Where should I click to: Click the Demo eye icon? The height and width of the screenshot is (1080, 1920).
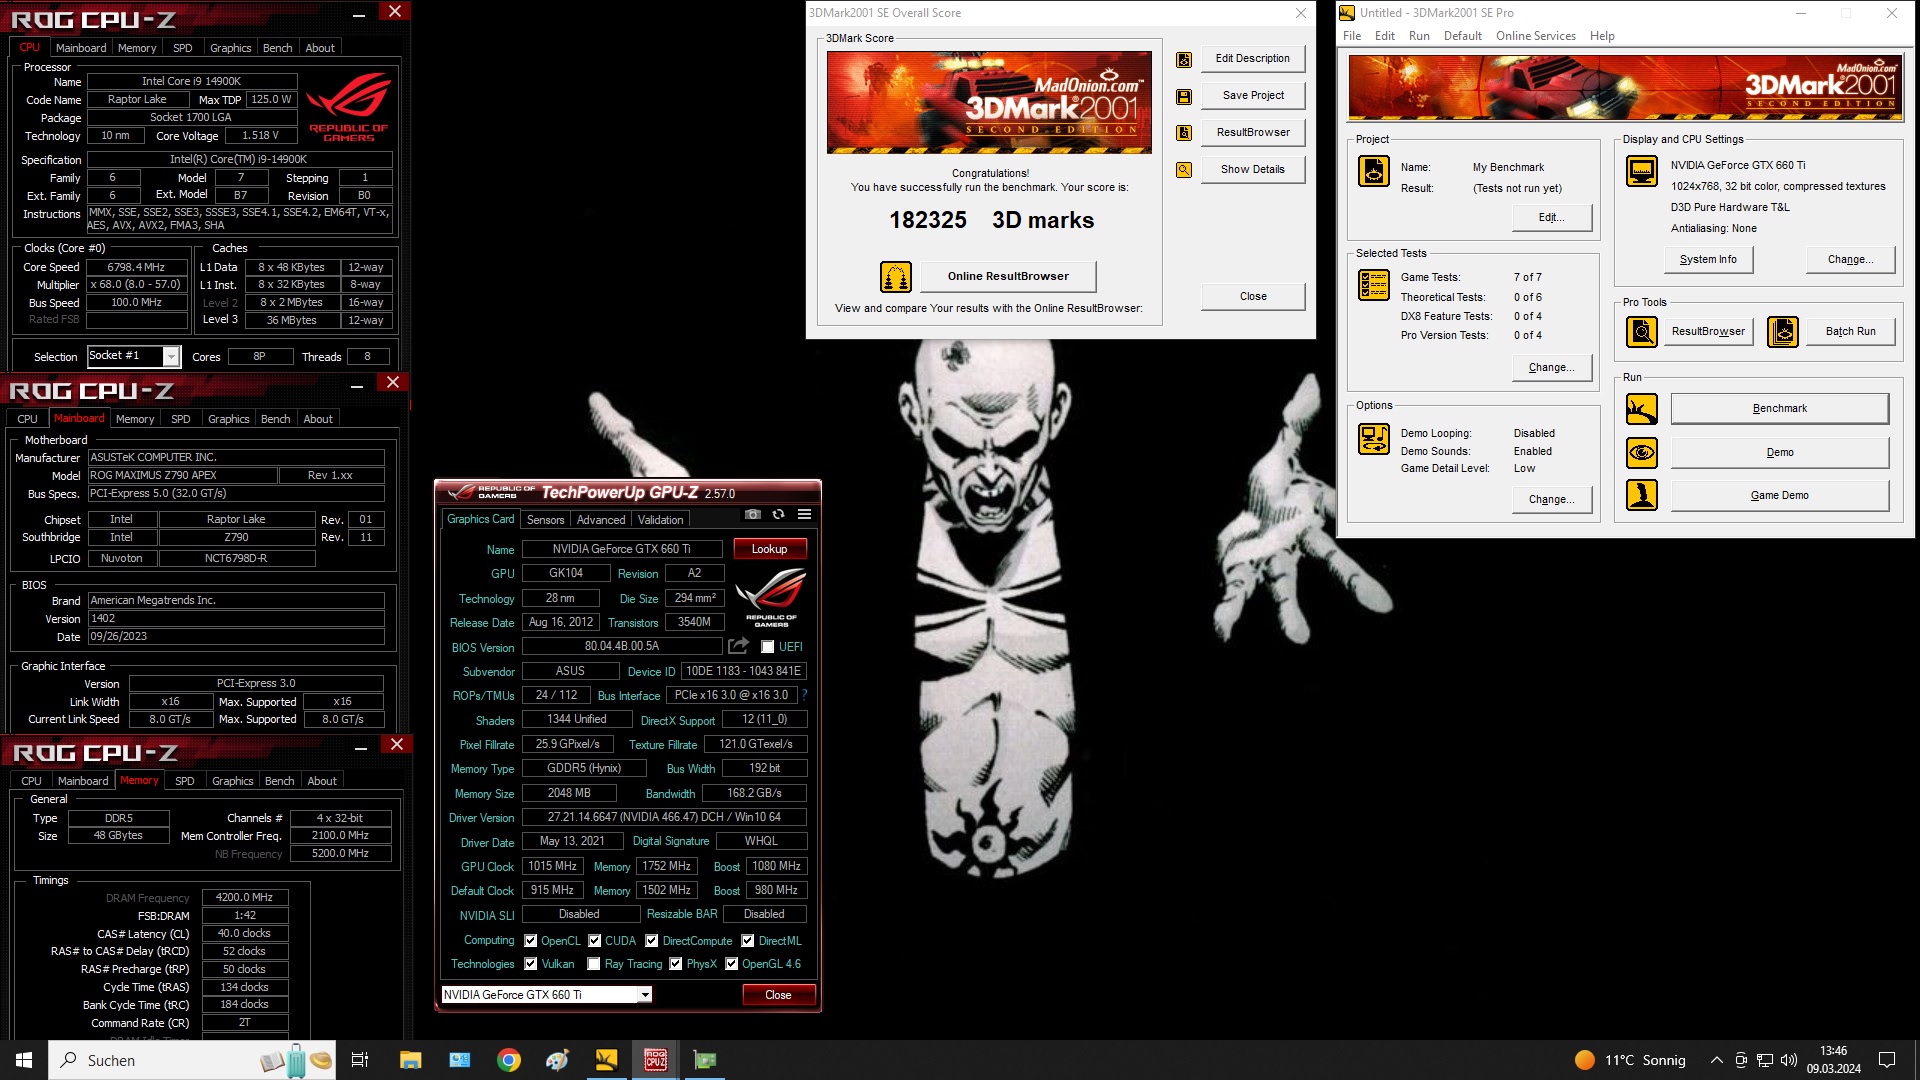pos(1641,452)
